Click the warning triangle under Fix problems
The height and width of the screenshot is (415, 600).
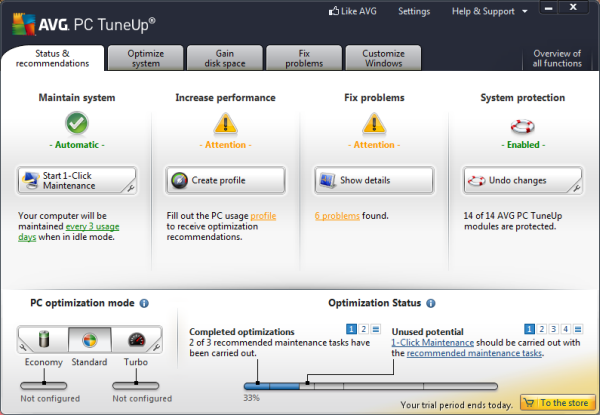tap(374, 124)
